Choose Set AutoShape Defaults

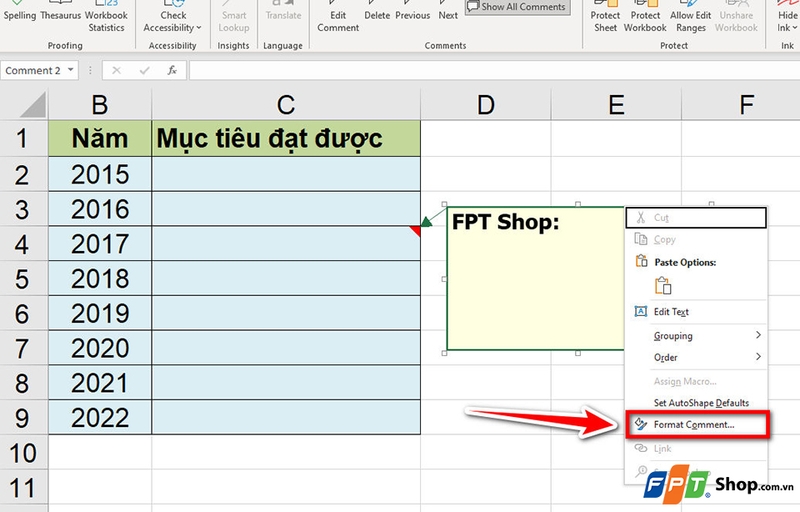[696, 403]
